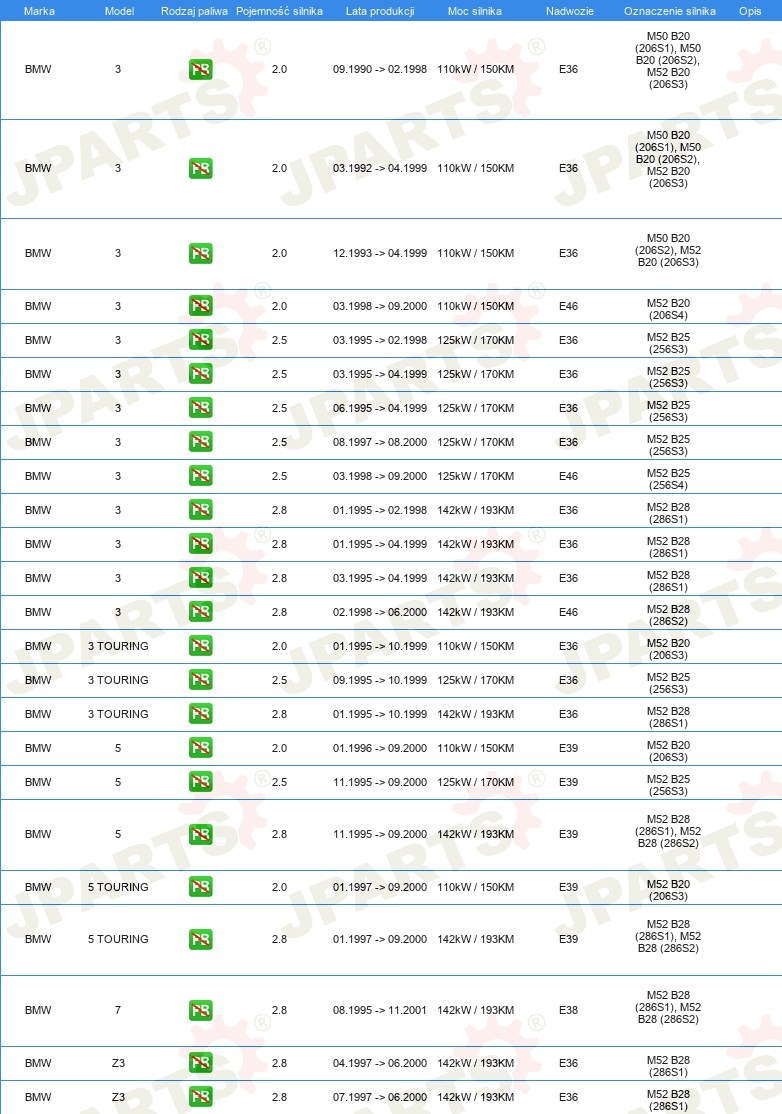Image resolution: width=782 pixels, height=1114 pixels.
Task: Click engine code M52 B25 (256S4)
Action: pyautogui.click(x=668, y=480)
